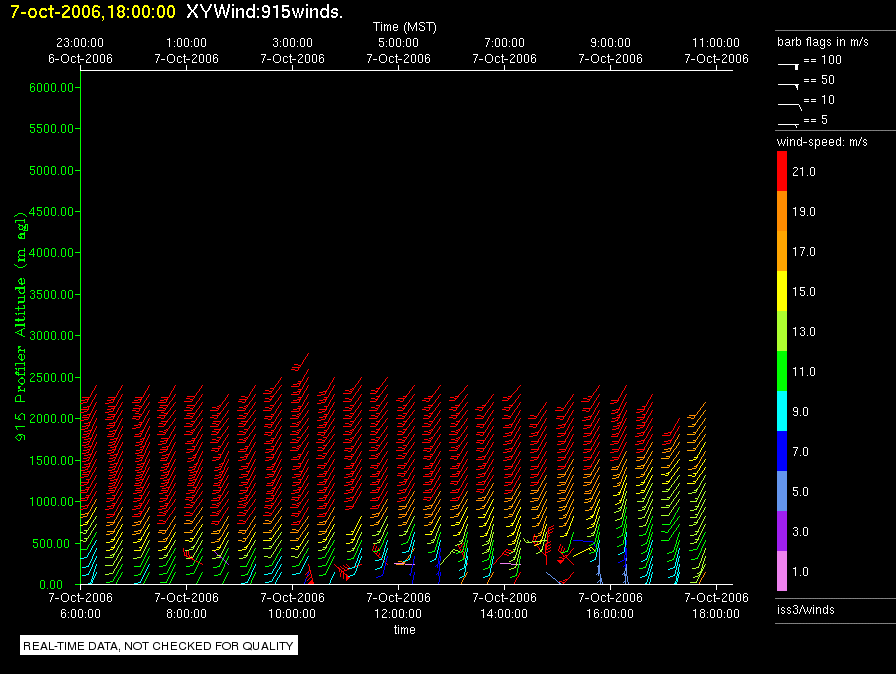
Task: Click the cyan 9.0 wind-speed swatch
Action: point(782,412)
